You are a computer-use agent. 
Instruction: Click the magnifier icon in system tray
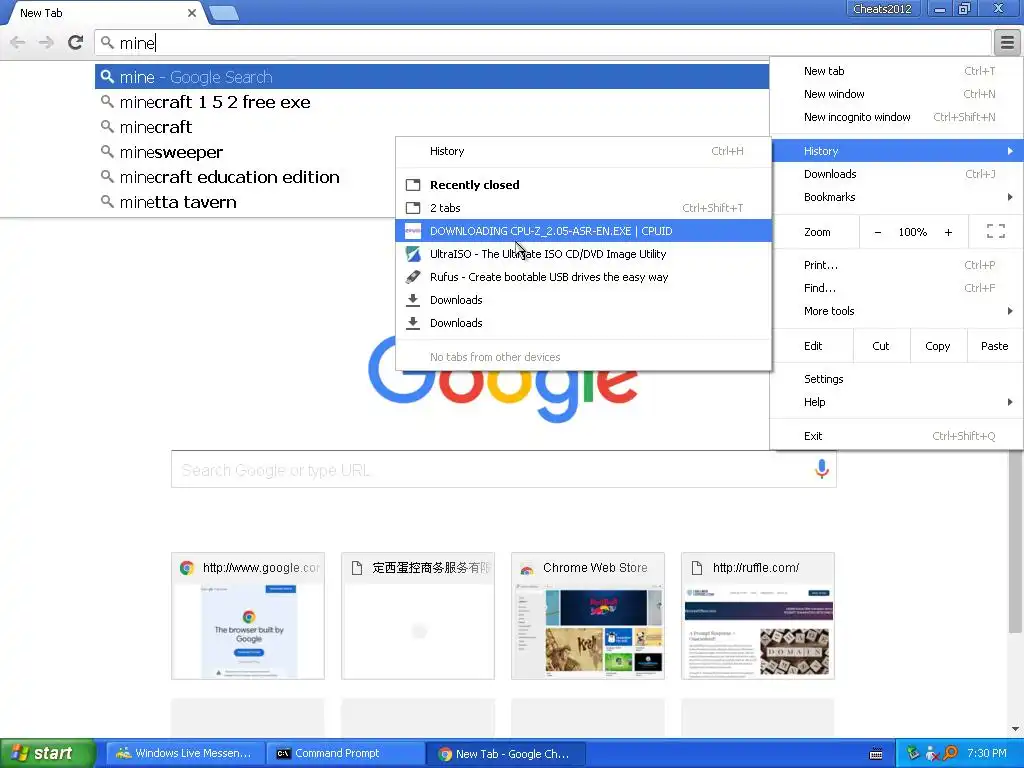[950, 753]
